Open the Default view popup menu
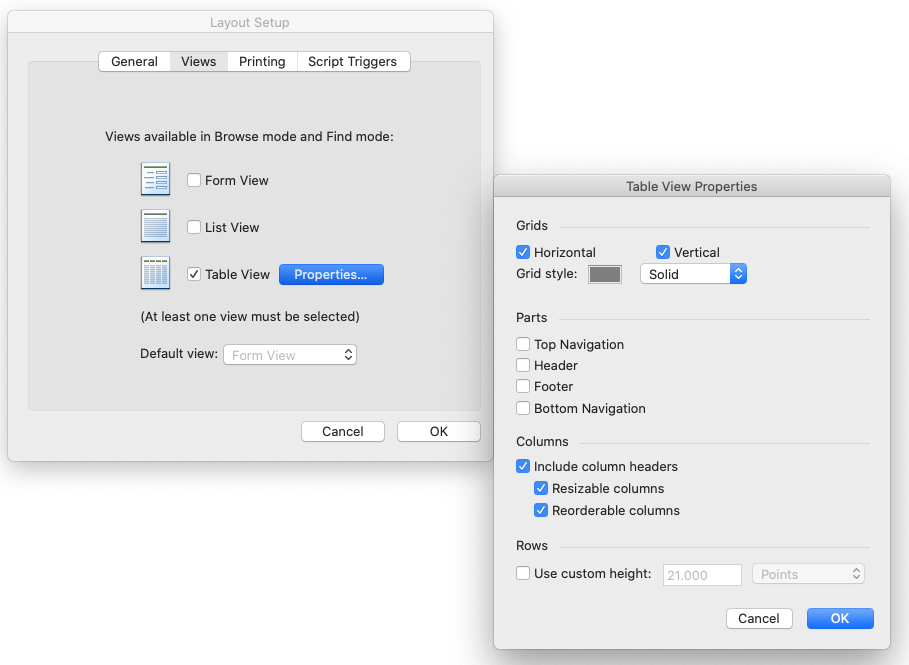Image resolution: width=909 pixels, height=665 pixels. click(290, 355)
